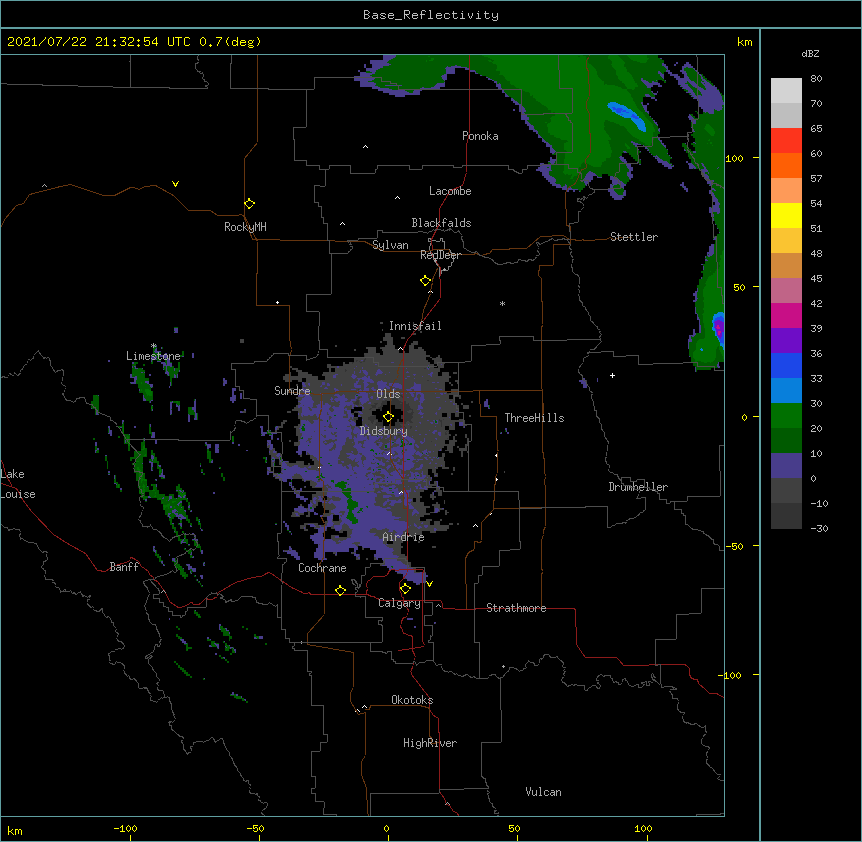Select the ThreeHills label
Screen dimensions: 862x842
pyautogui.click(x=534, y=418)
